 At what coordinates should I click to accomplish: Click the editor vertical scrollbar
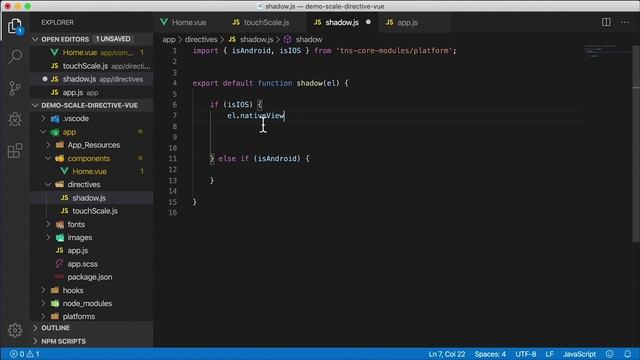[x=636, y=143]
